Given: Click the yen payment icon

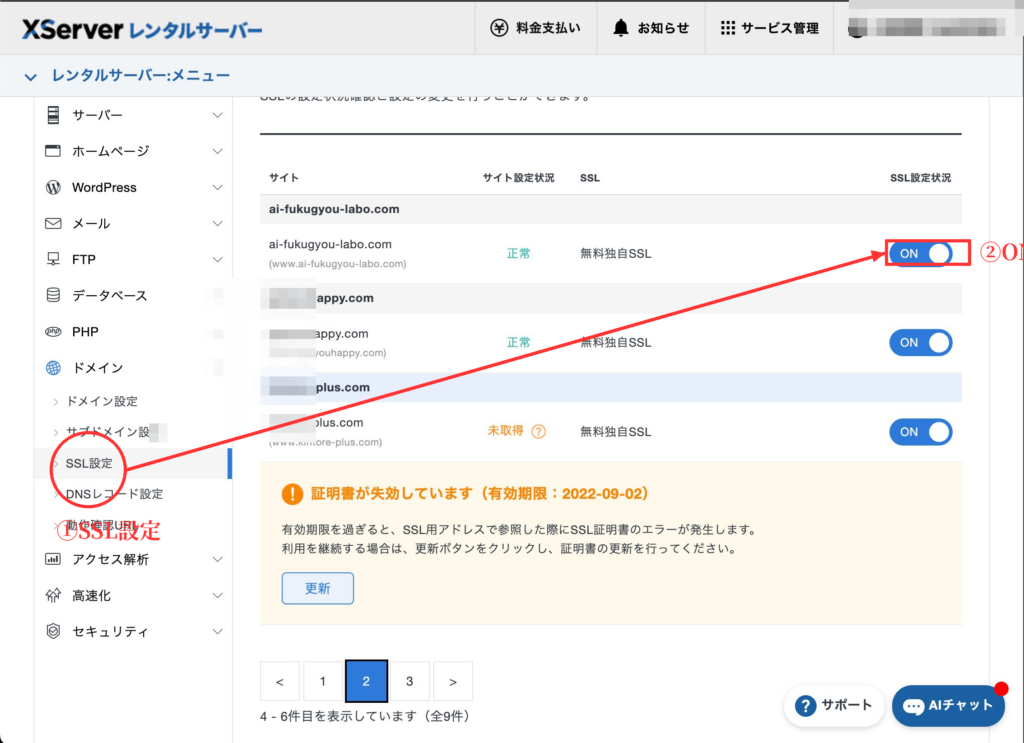Looking at the screenshot, I should pyautogui.click(x=499, y=28).
